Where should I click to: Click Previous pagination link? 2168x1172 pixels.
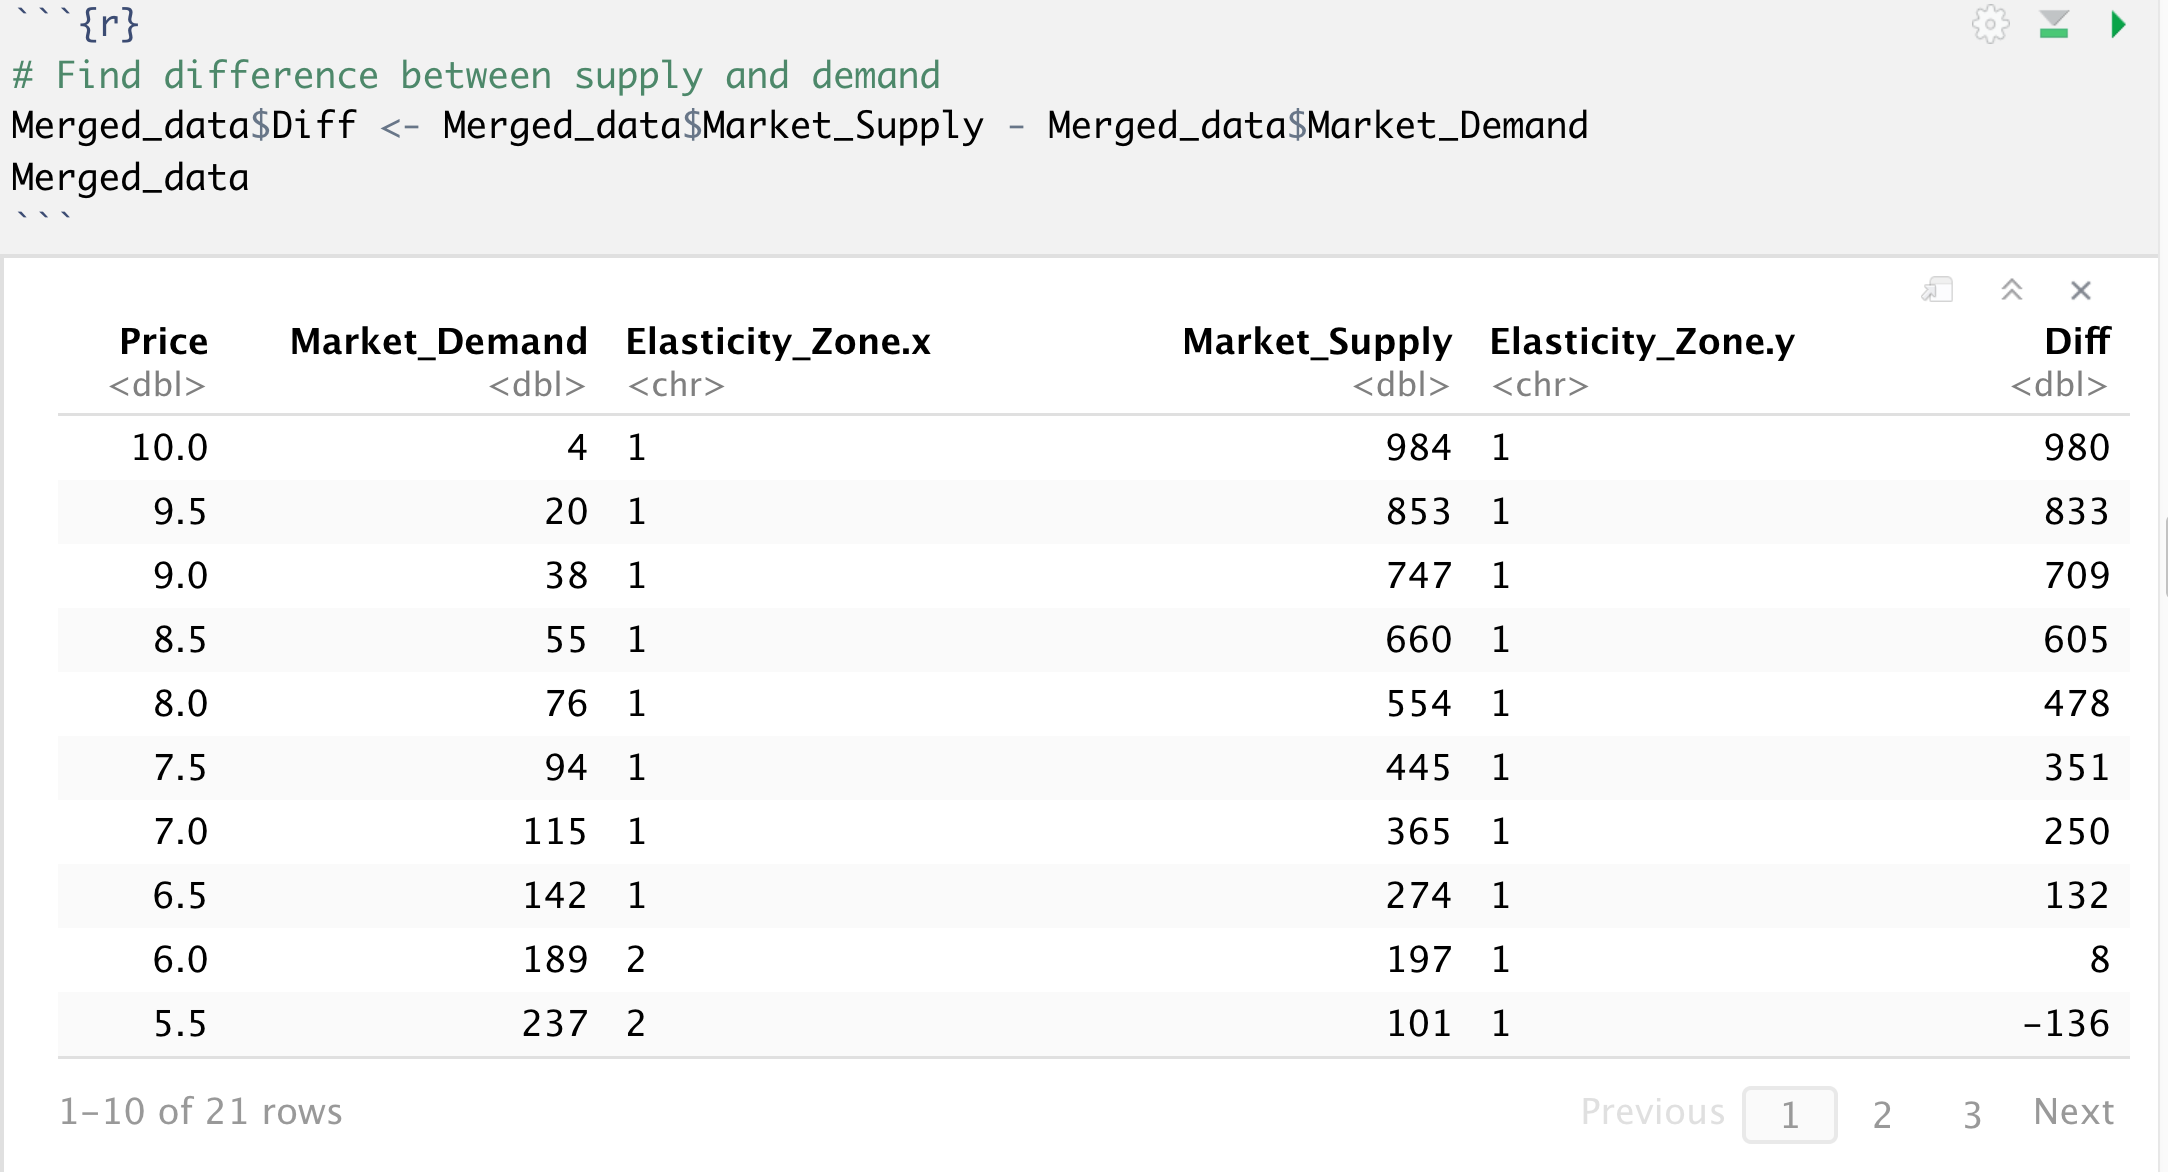pyautogui.click(x=1652, y=1112)
